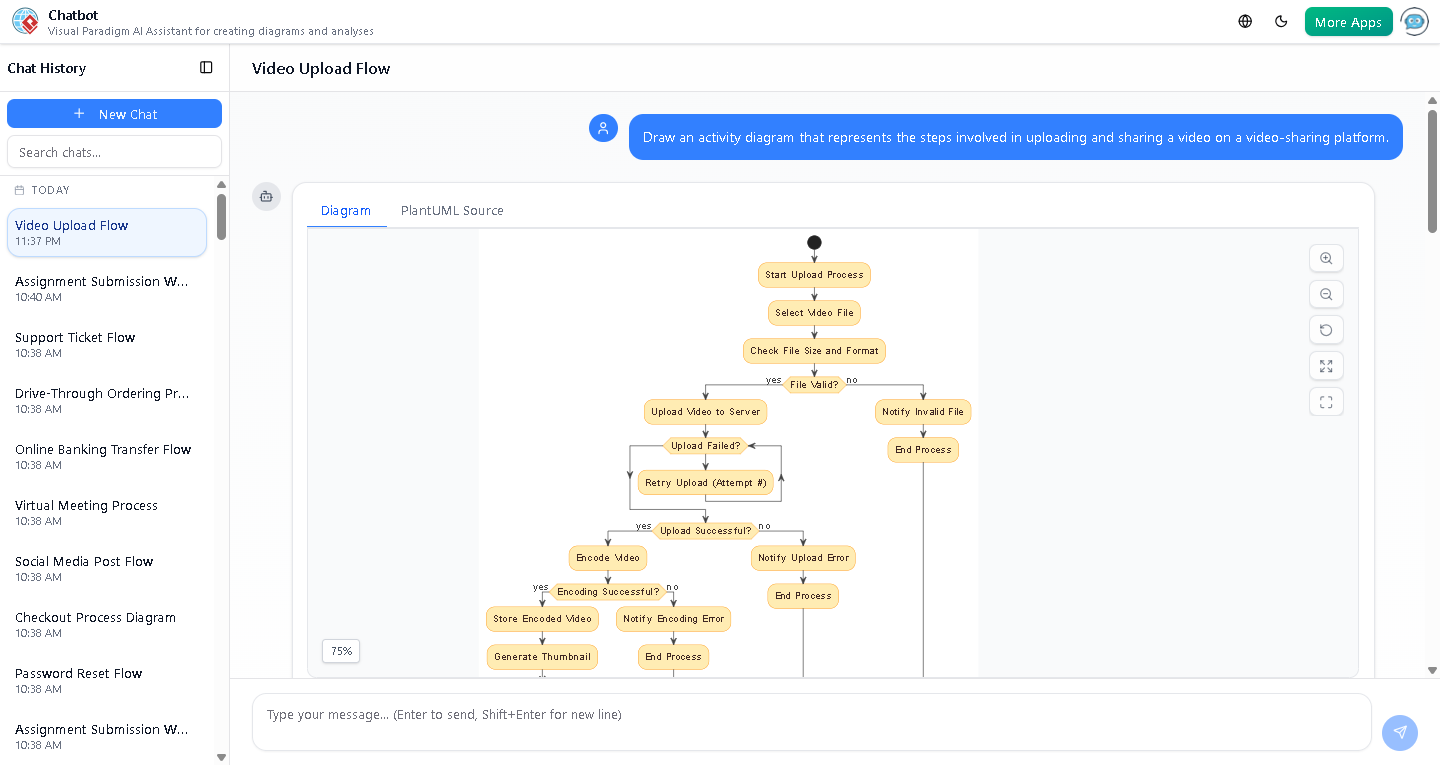Open the chatbot assistant icon beside the diagram
1440x765 pixels.
[266, 197]
